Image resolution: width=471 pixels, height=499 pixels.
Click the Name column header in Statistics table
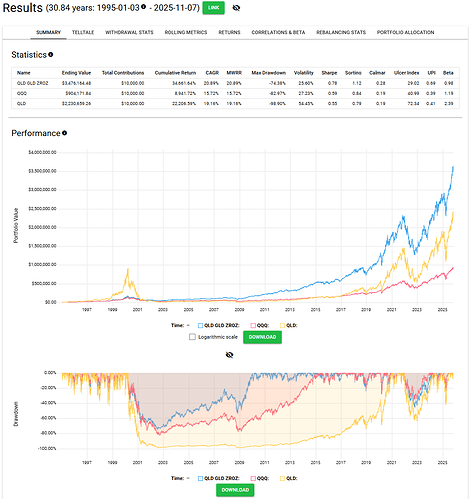(x=24, y=73)
